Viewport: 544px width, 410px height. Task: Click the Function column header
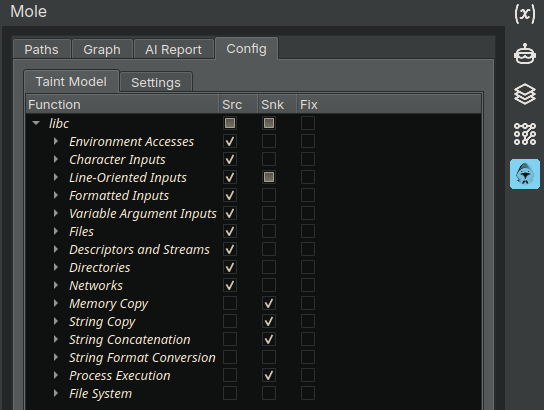(122, 104)
